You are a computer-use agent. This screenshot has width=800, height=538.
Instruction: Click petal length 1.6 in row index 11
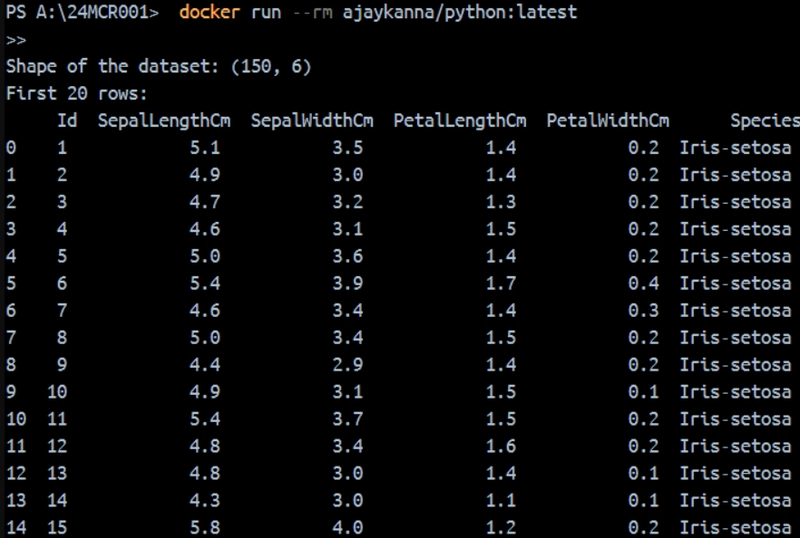pyautogui.click(x=501, y=446)
